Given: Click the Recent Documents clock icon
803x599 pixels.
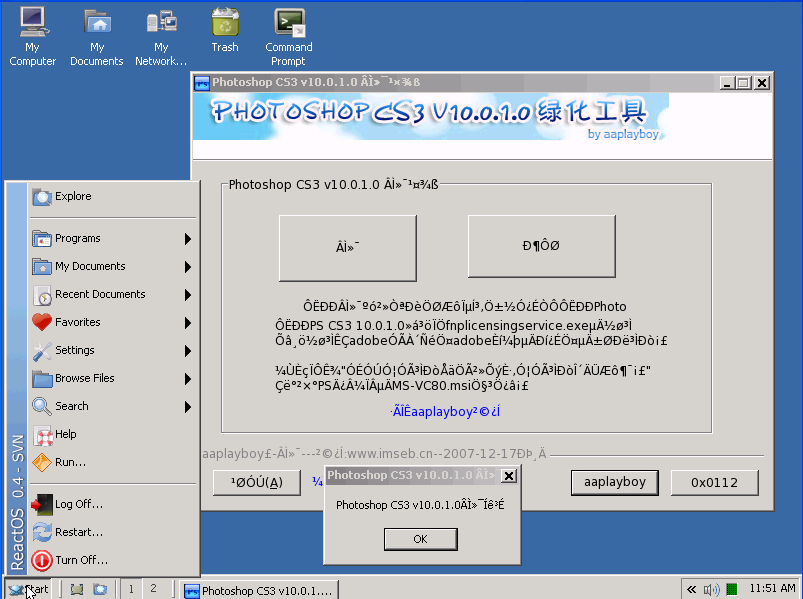Looking at the screenshot, I should point(42,295).
